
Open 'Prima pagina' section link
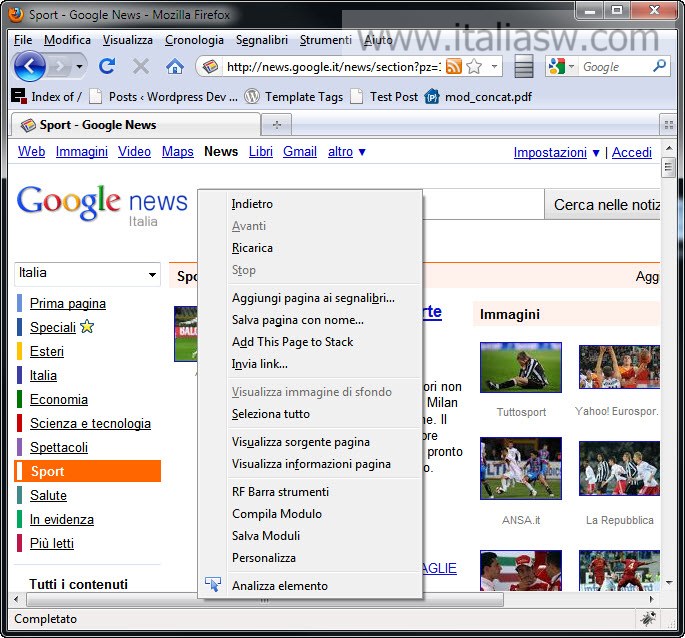pos(68,303)
